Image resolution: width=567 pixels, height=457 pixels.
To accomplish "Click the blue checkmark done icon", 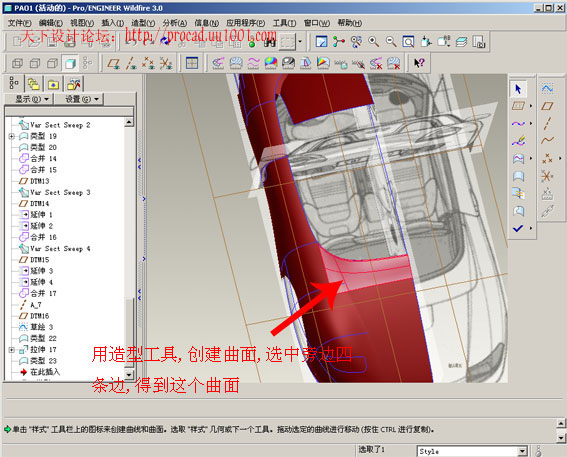I will [518, 228].
